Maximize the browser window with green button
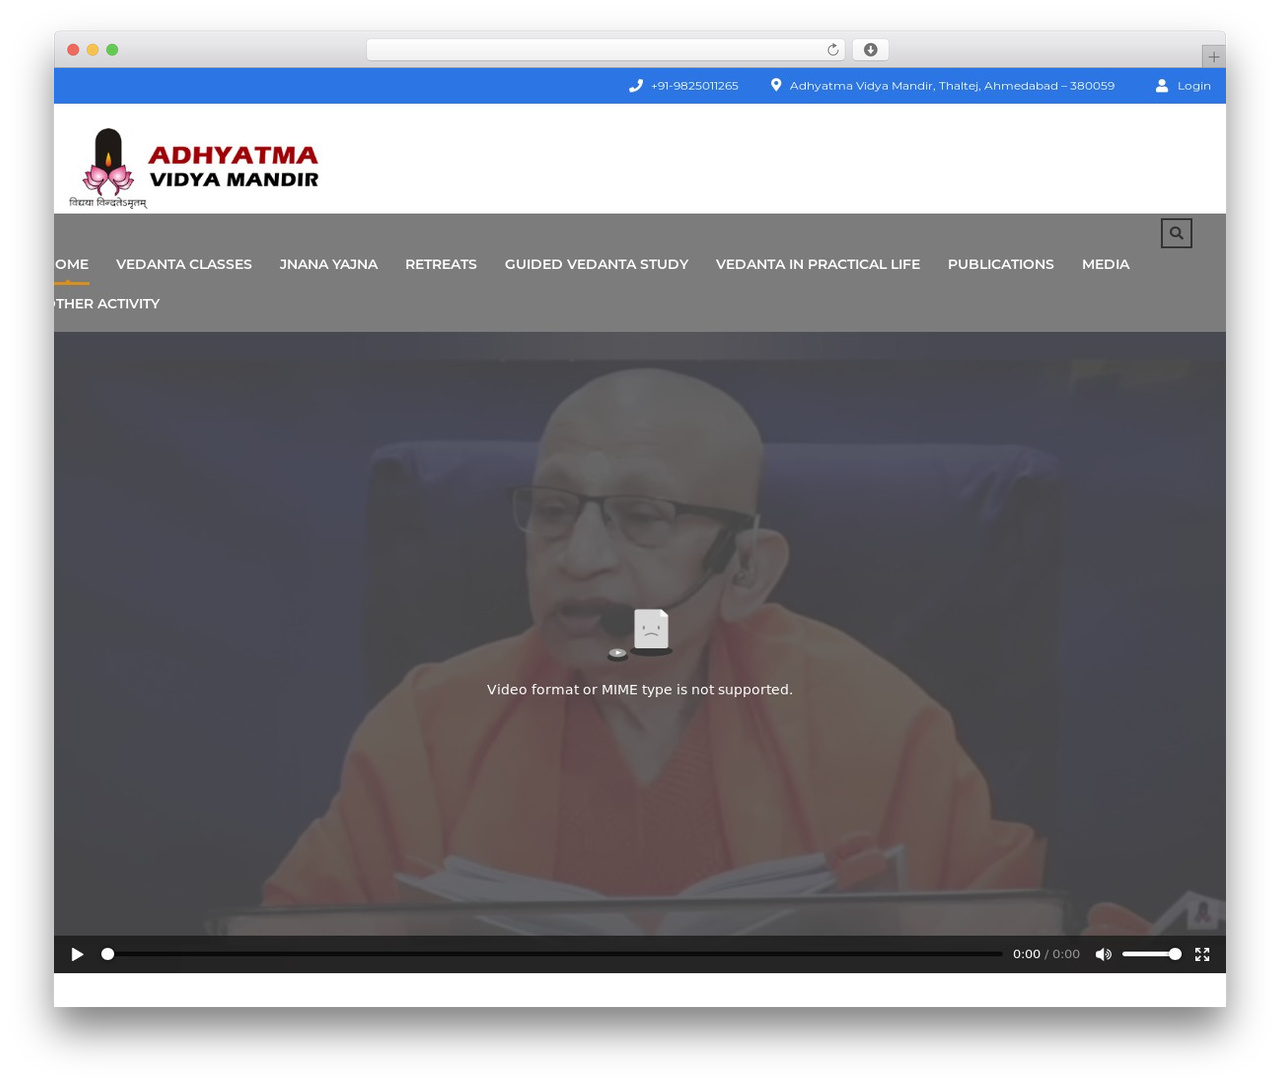 pos(112,50)
